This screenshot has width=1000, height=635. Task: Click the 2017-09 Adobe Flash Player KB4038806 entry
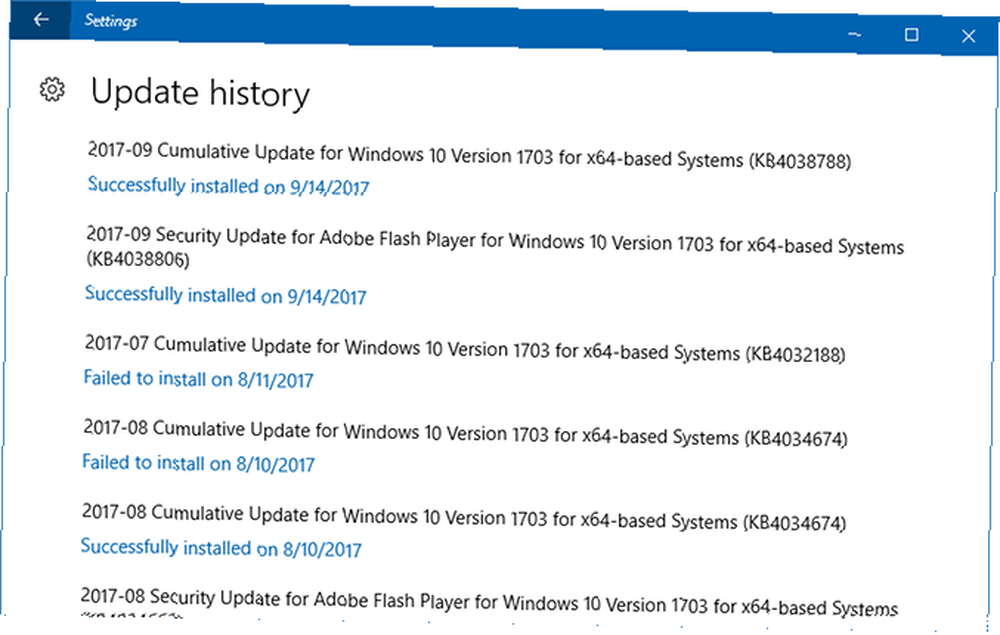(x=495, y=247)
